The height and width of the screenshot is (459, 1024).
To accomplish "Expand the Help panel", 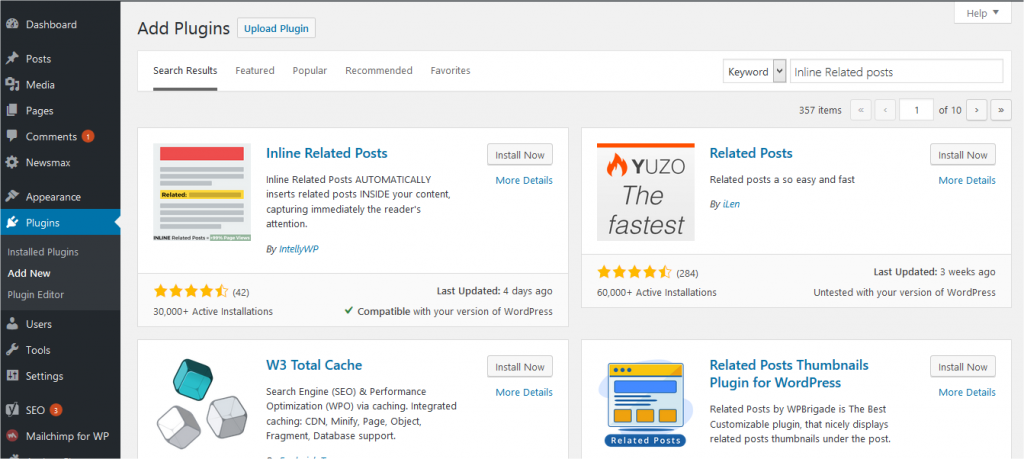I will click(982, 13).
